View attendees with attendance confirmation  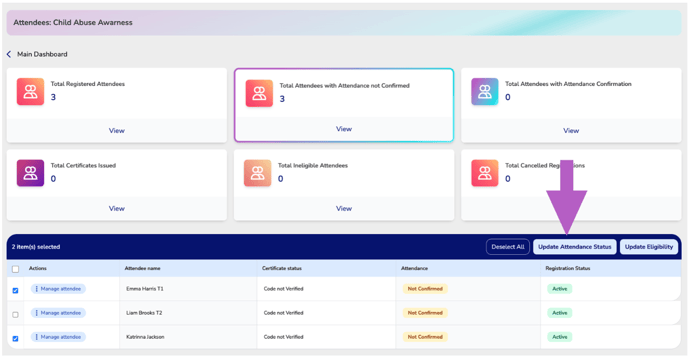(x=571, y=131)
